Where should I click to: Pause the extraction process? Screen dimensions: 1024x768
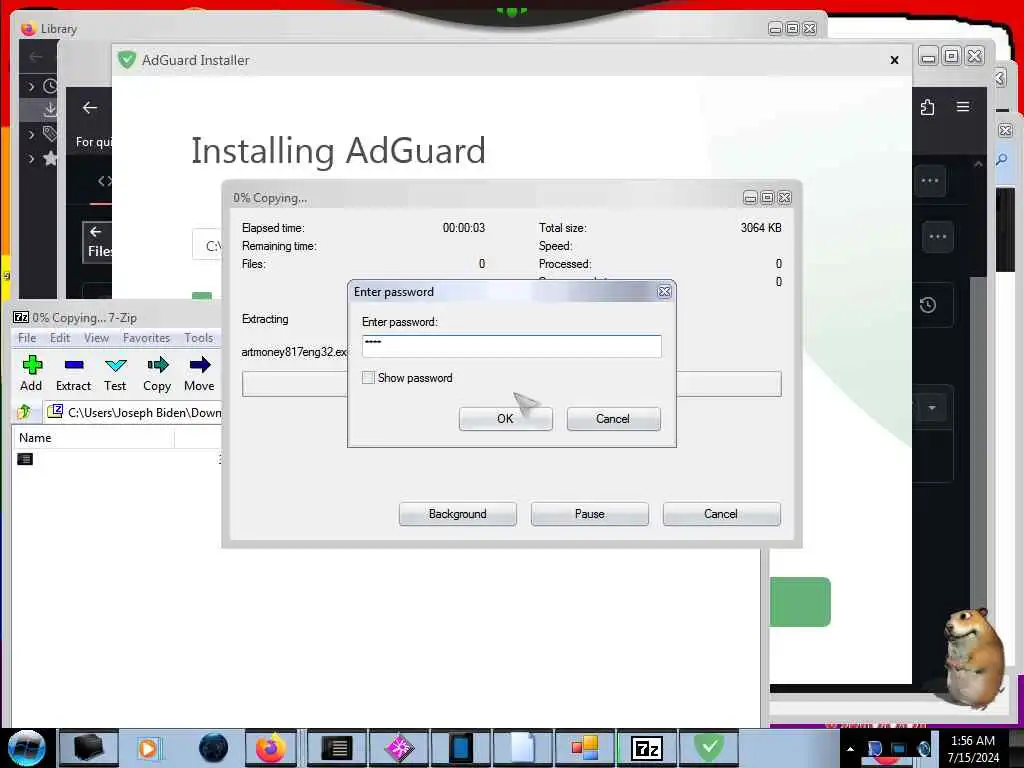pyautogui.click(x=590, y=514)
